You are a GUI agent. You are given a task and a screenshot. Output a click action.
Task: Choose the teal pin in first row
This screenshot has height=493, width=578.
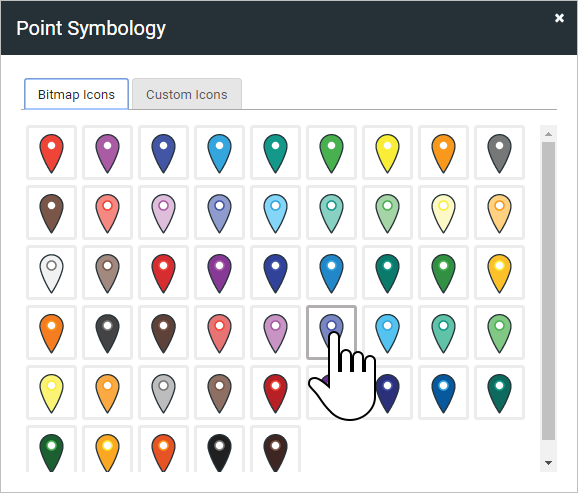point(275,153)
